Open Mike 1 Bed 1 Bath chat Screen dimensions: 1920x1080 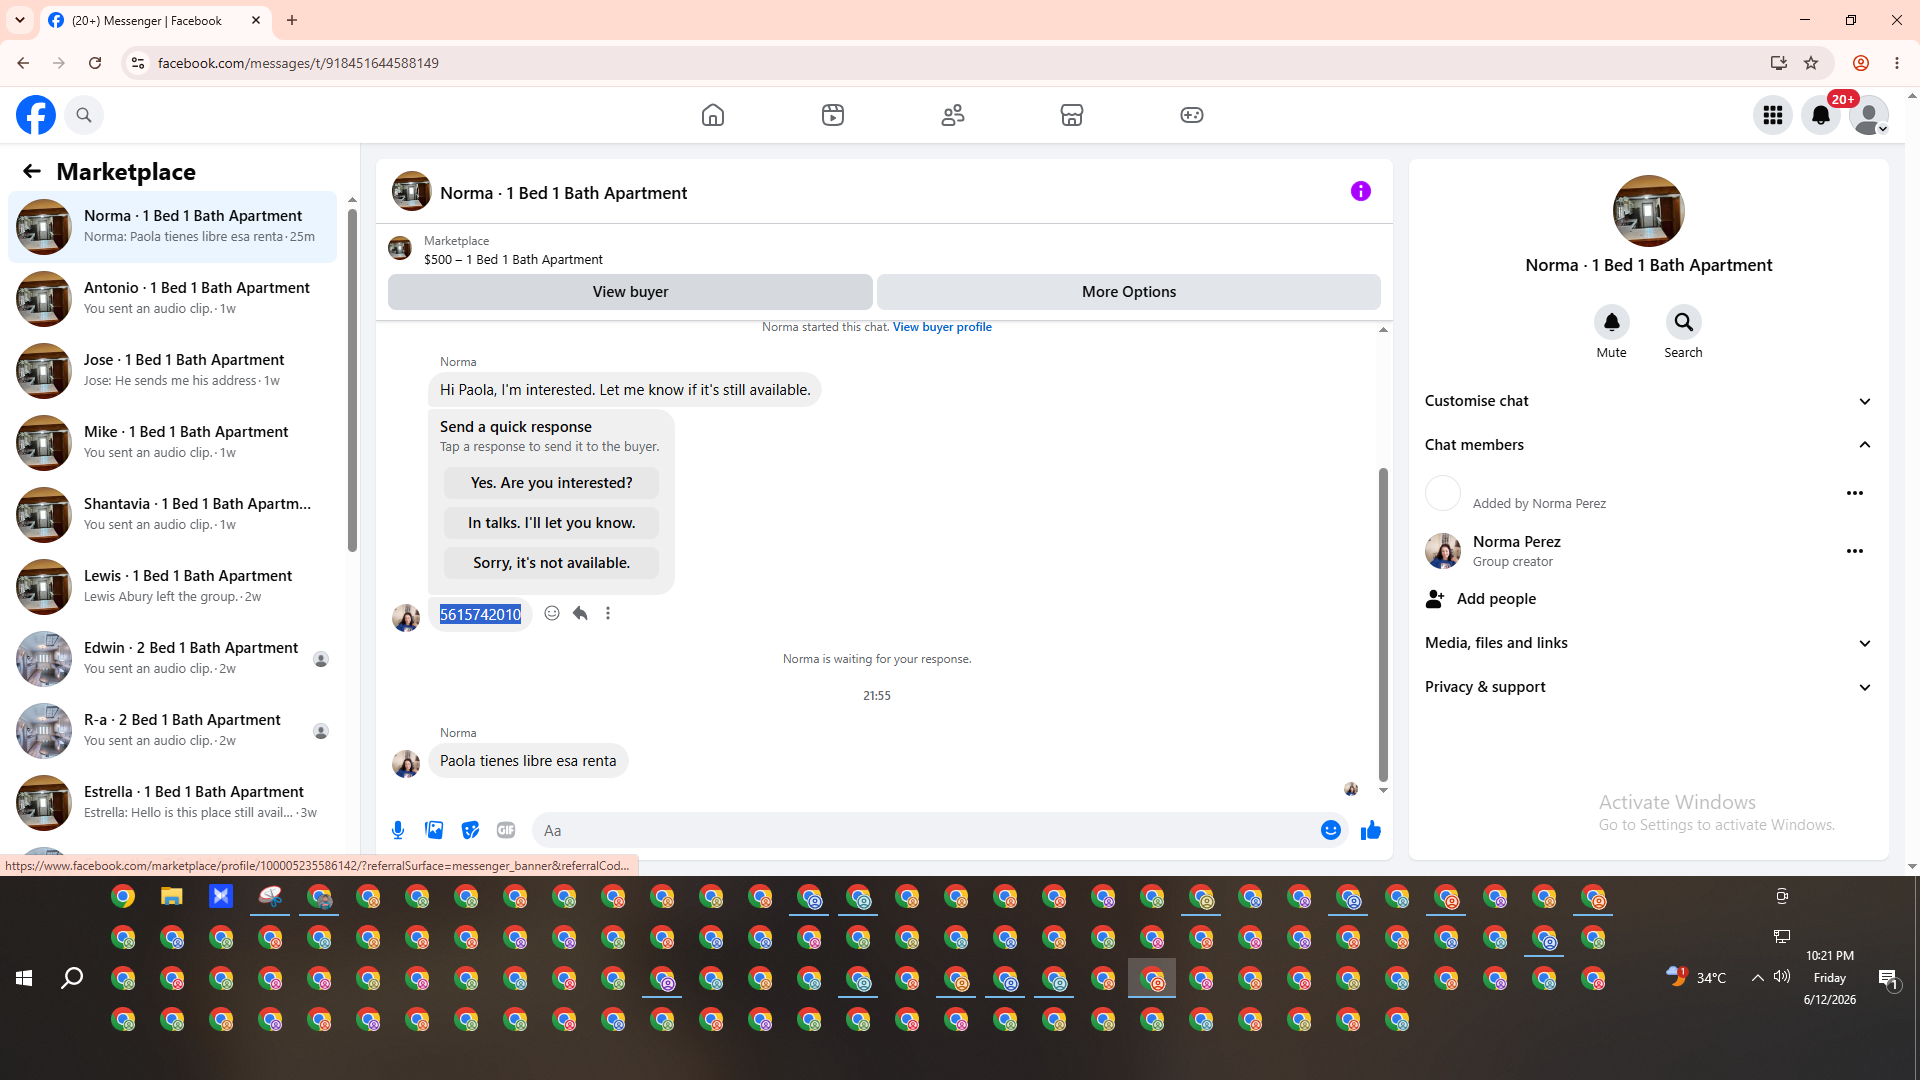click(x=173, y=443)
